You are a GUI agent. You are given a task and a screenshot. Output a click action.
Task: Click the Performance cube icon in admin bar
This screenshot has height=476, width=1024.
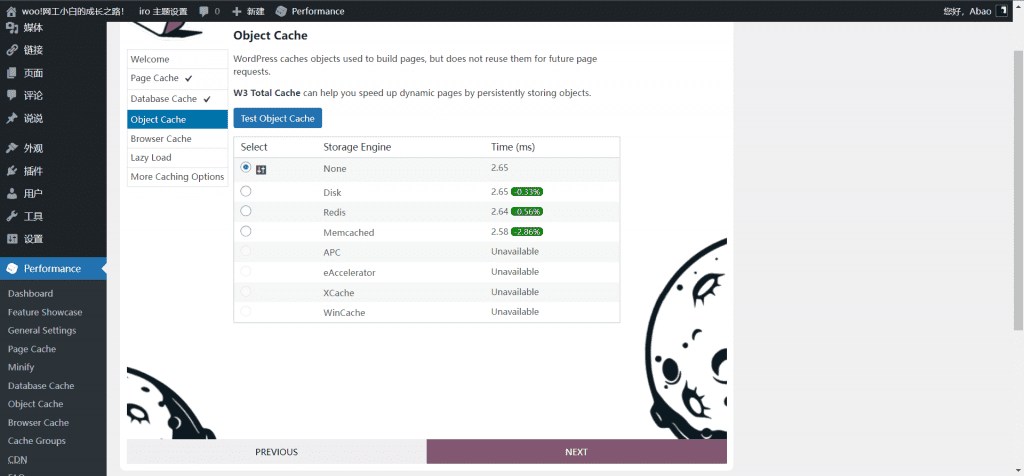click(281, 11)
